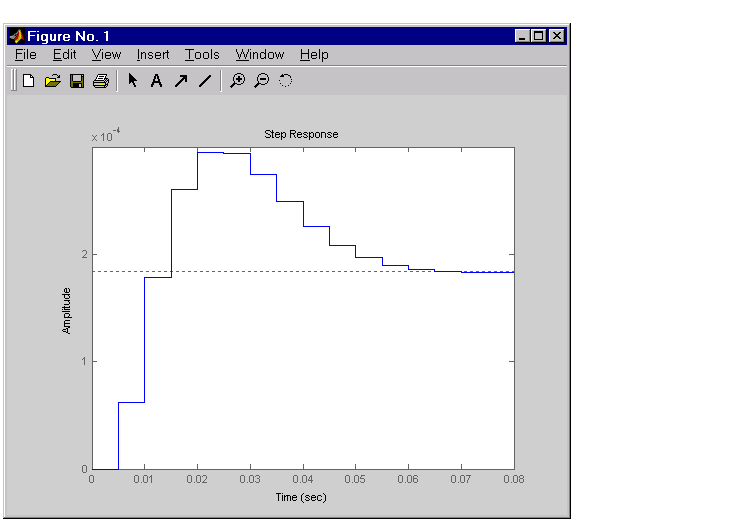
Task: Click the 'Amplitude' y-axis label
Action: pyautogui.click(x=66, y=310)
